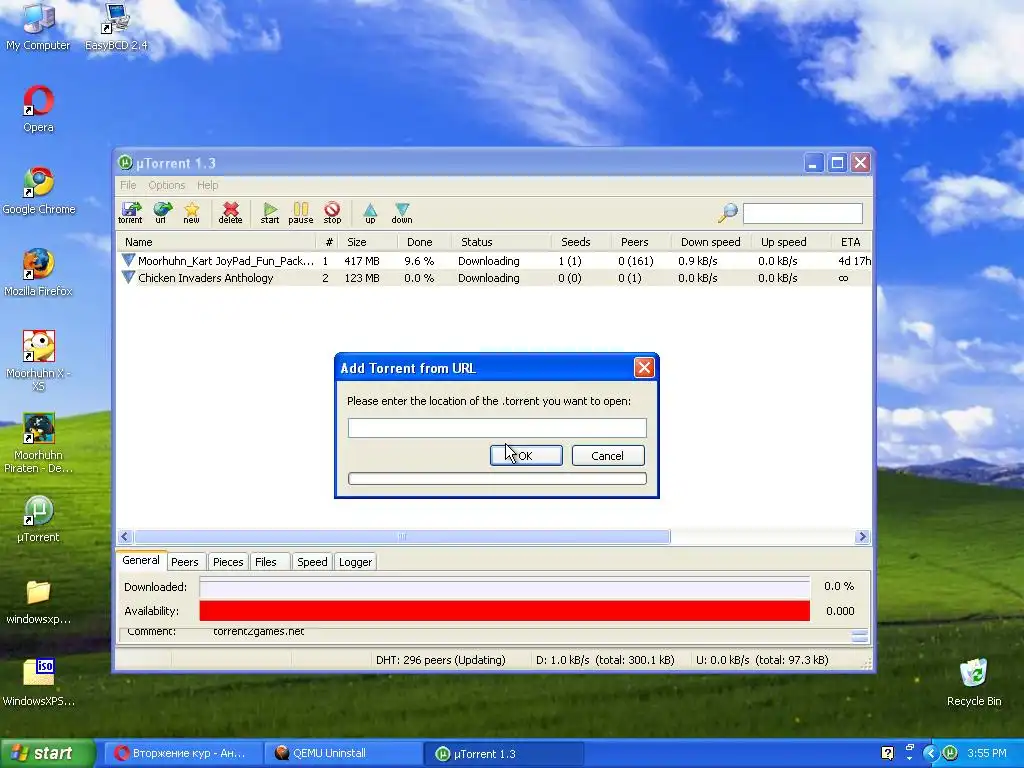Click the New torrent star icon

(x=191, y=212)
